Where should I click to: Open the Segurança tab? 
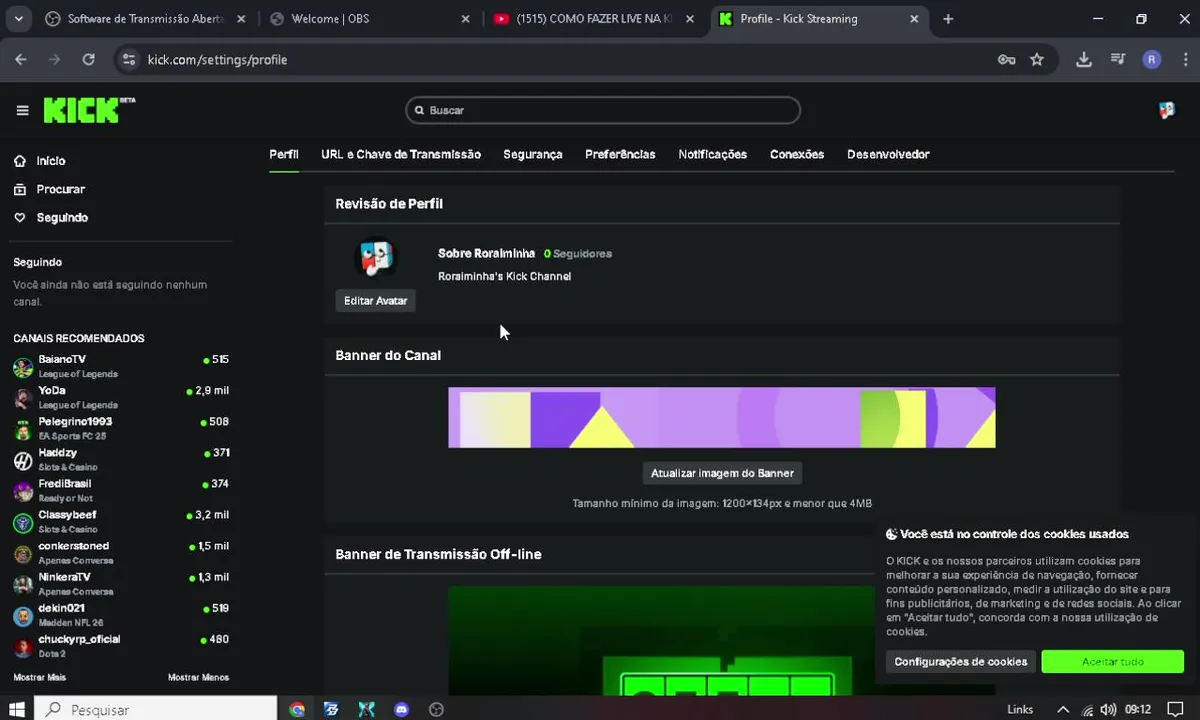pos(533,154)
